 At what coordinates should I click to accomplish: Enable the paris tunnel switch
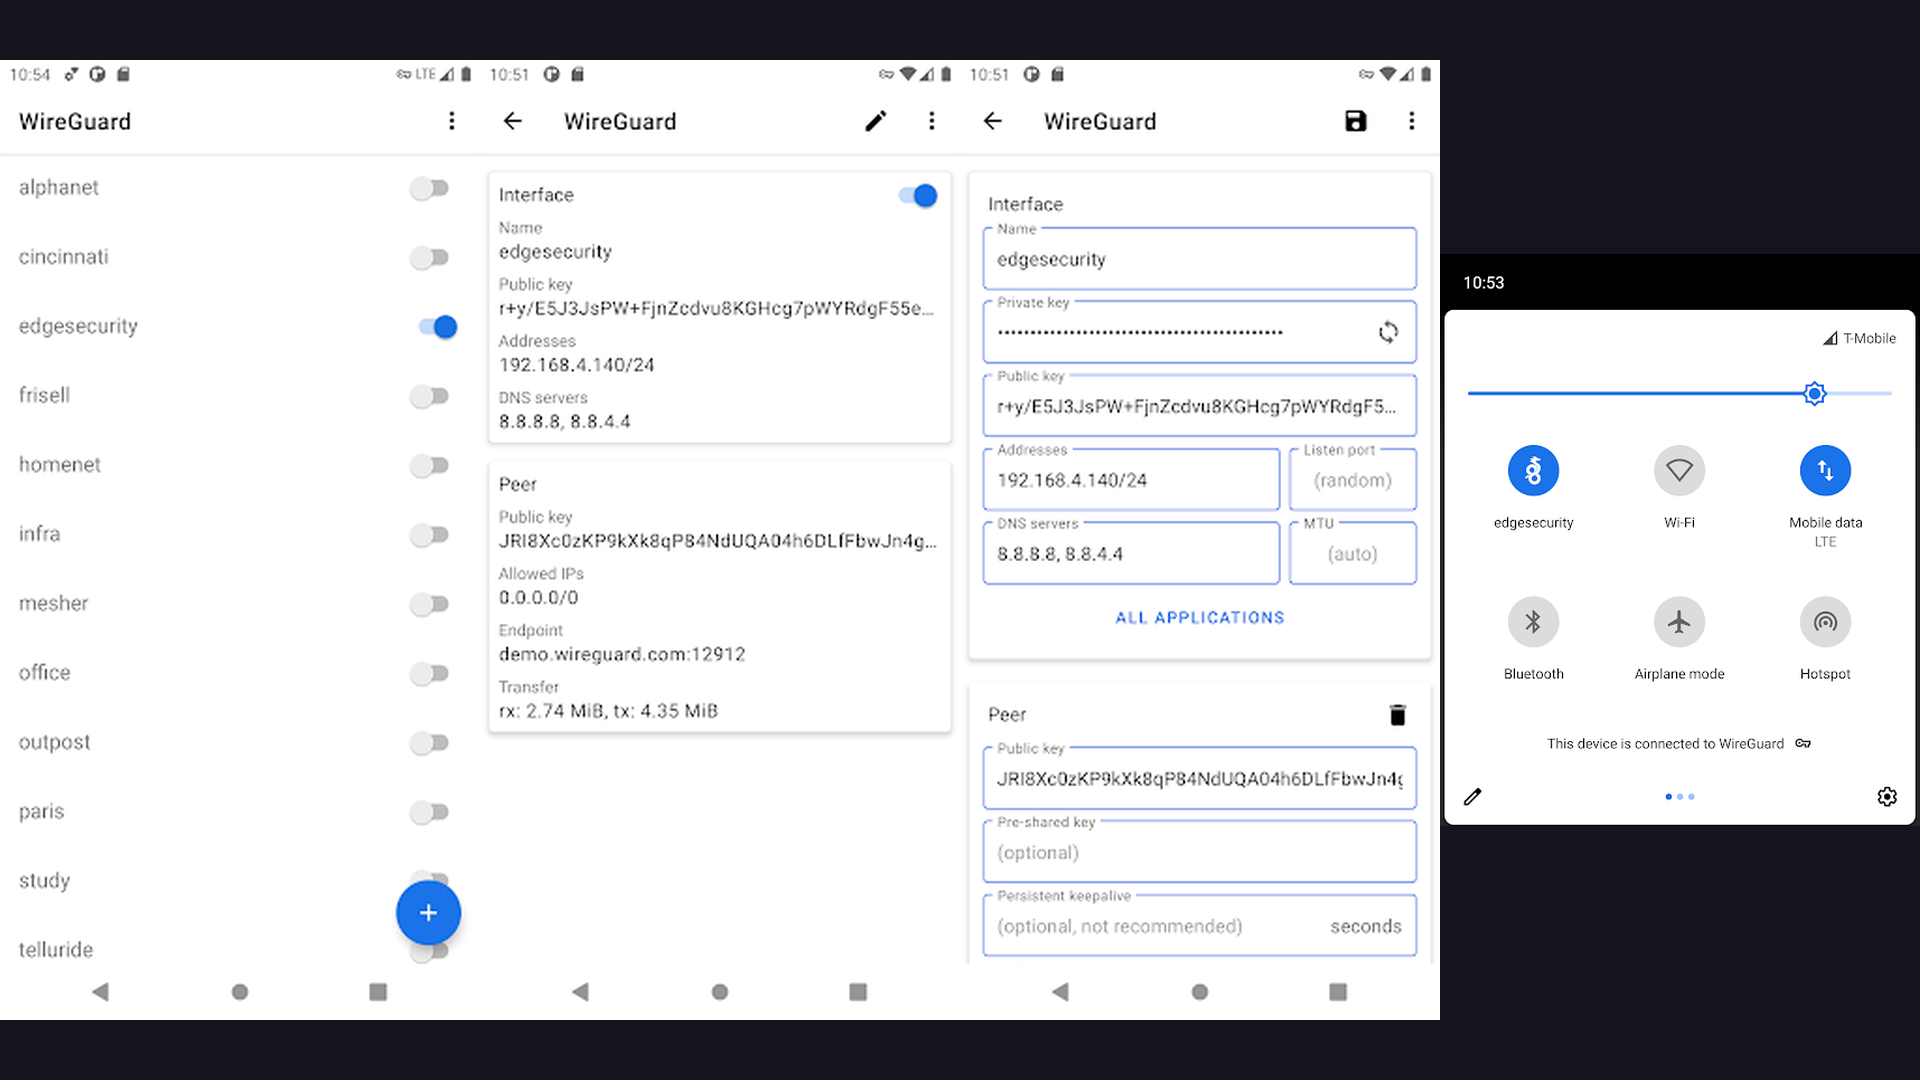coord(429,812)
